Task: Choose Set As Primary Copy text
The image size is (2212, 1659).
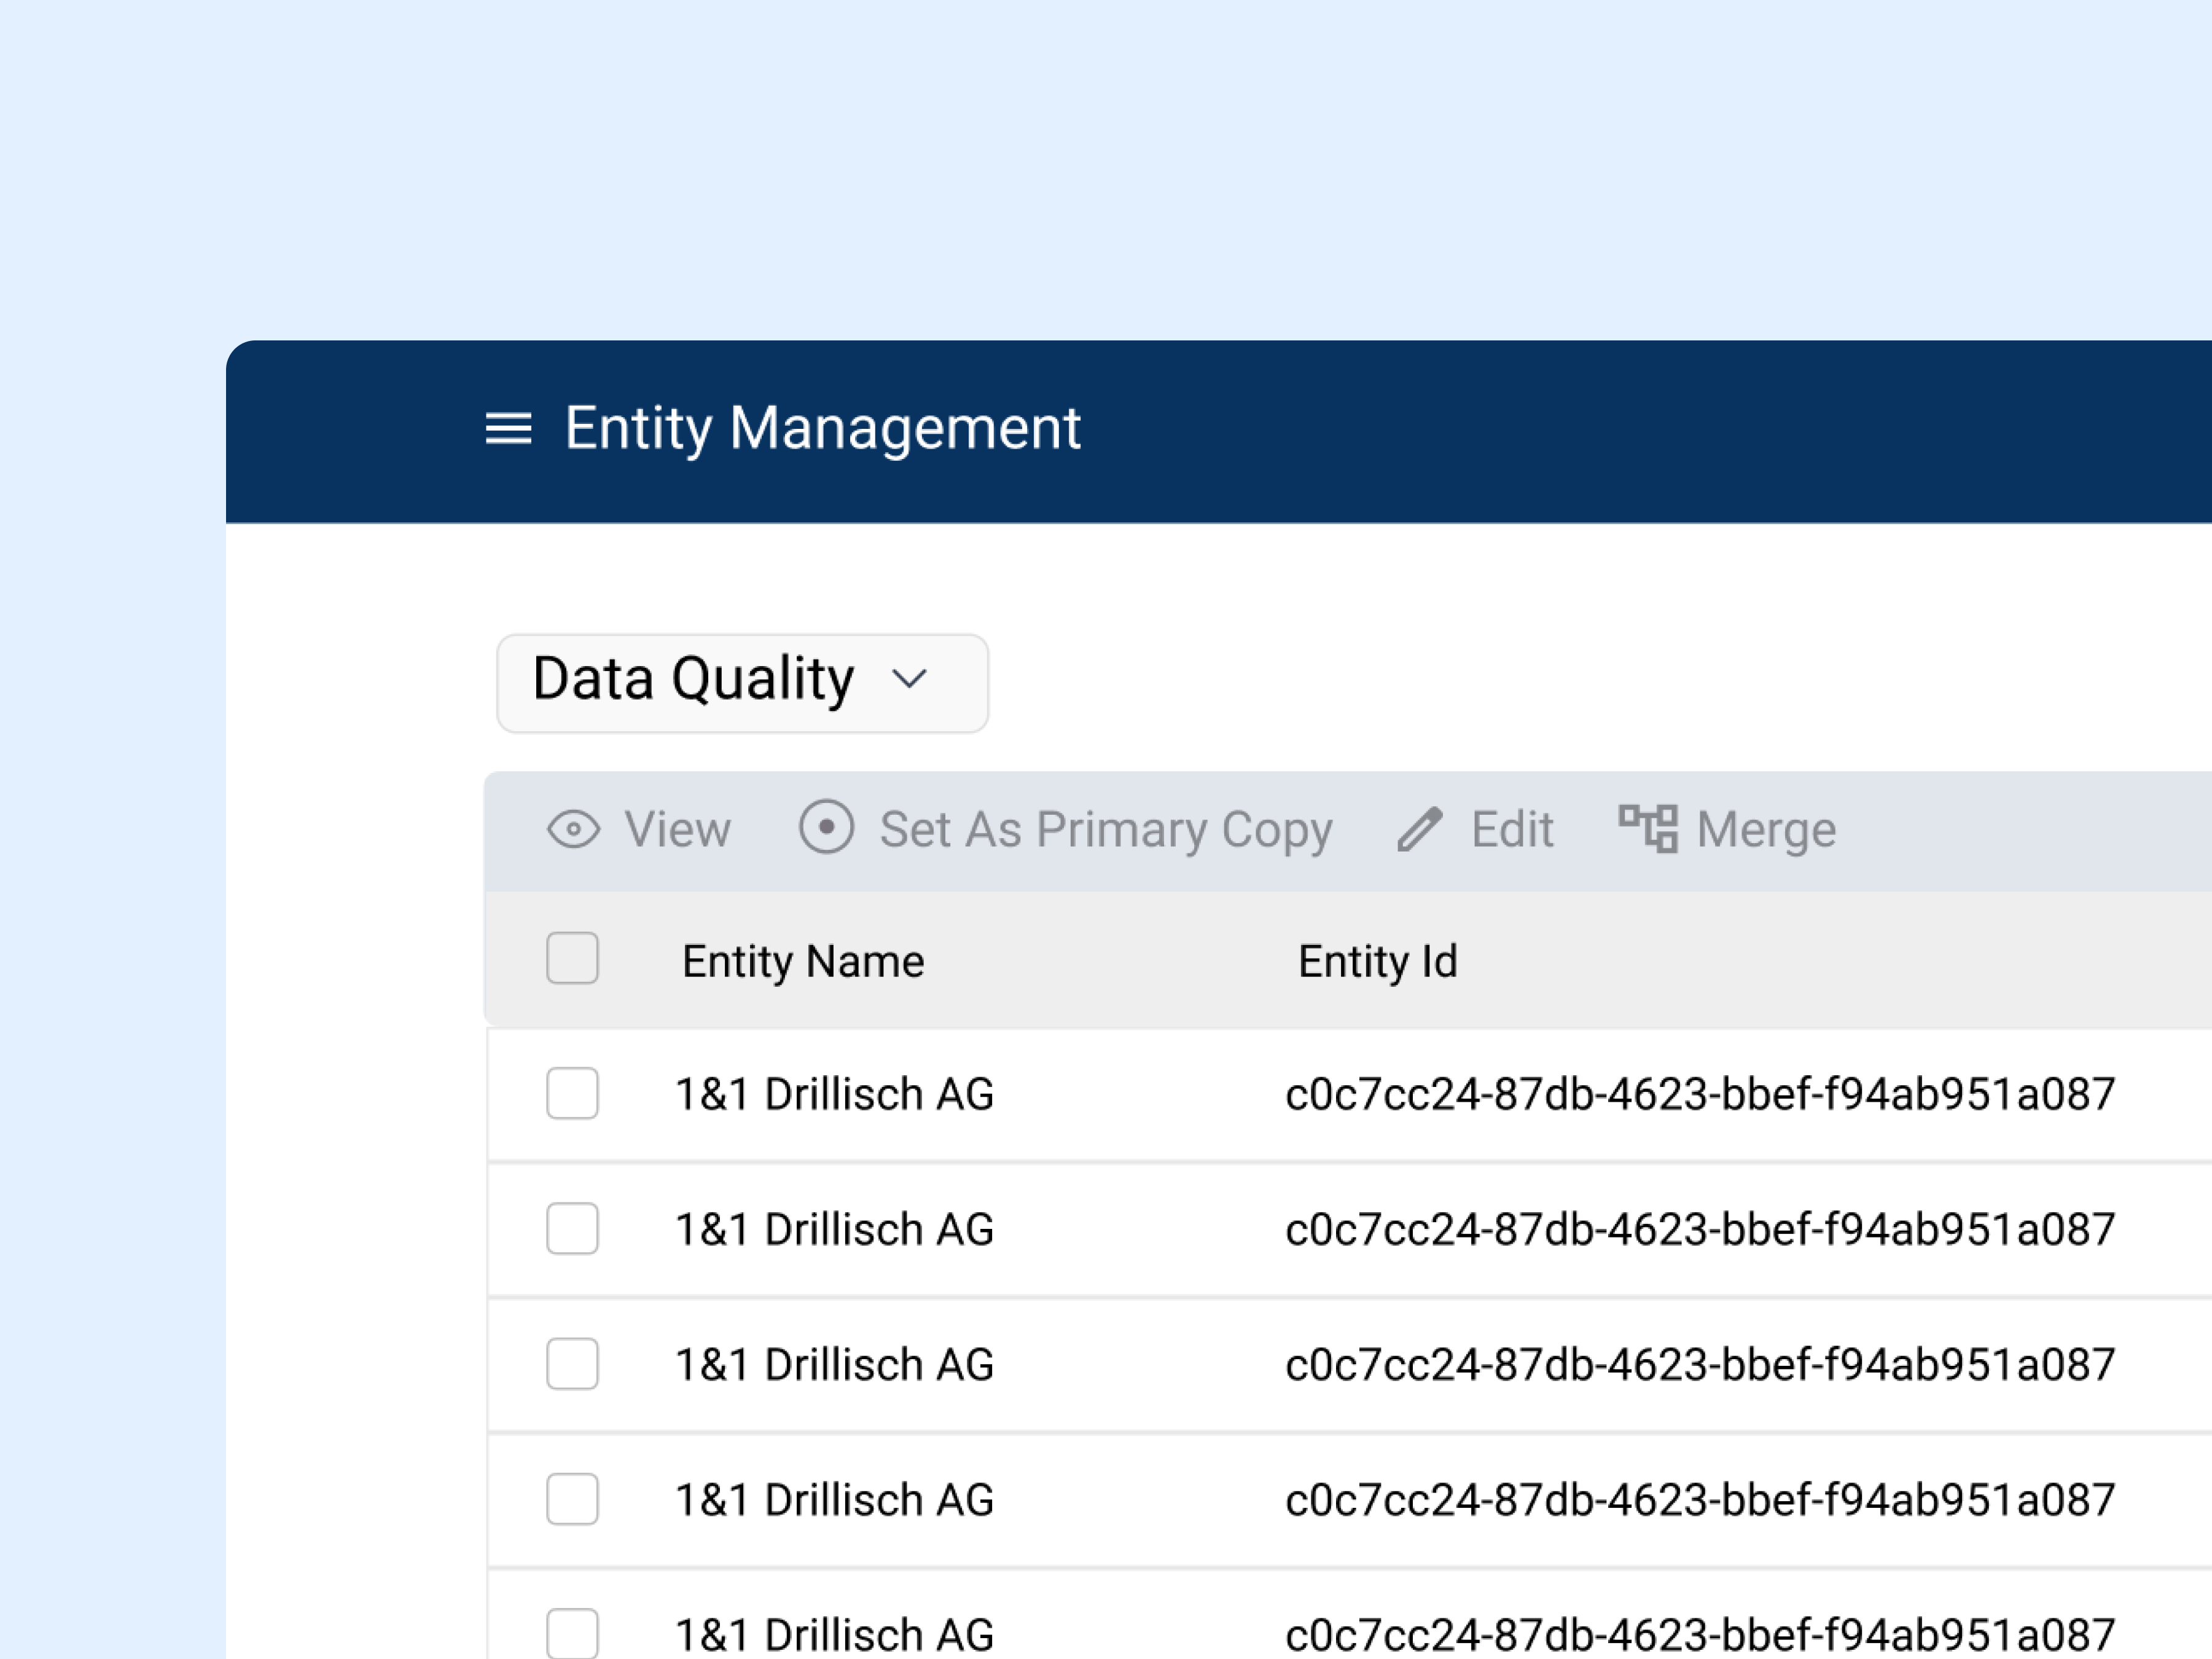Action: 1105,829
